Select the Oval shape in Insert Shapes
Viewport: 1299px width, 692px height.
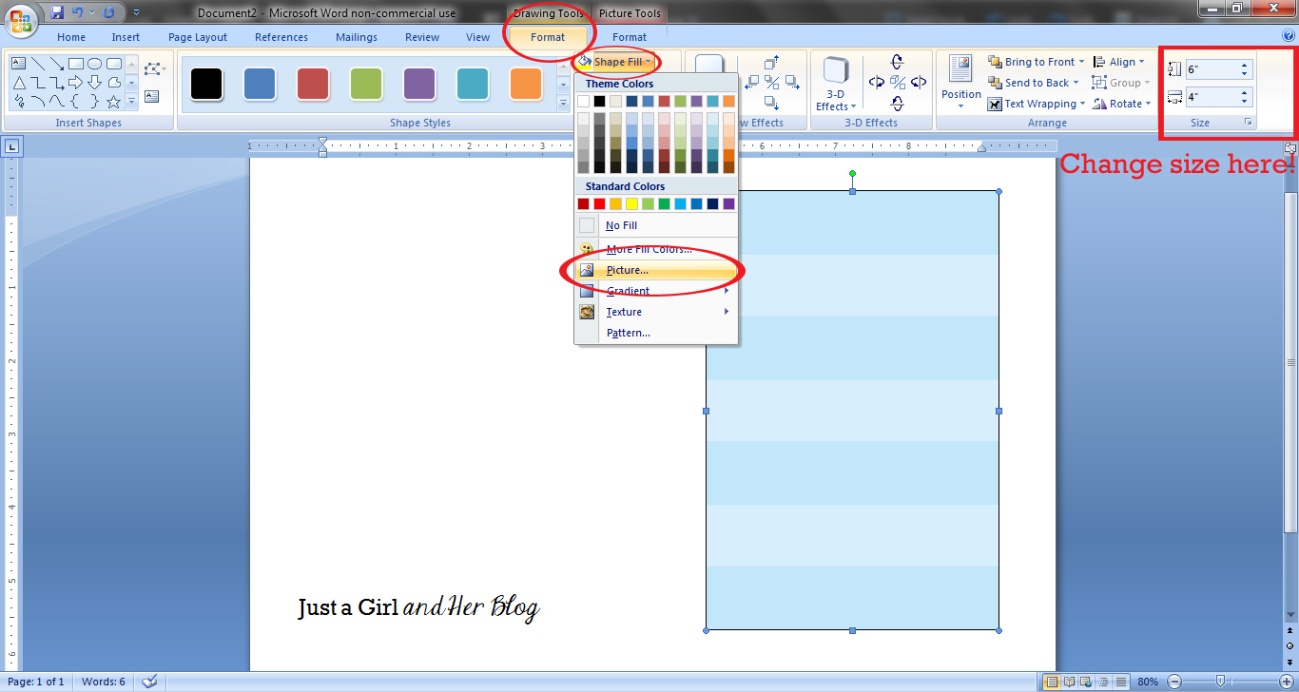pos(95,63)
